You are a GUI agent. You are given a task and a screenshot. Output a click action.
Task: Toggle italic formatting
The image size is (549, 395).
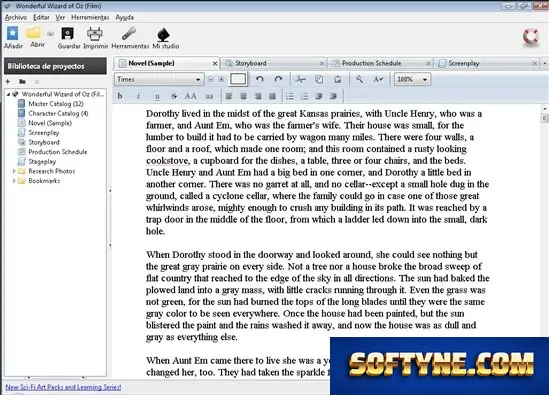point(138,96)
